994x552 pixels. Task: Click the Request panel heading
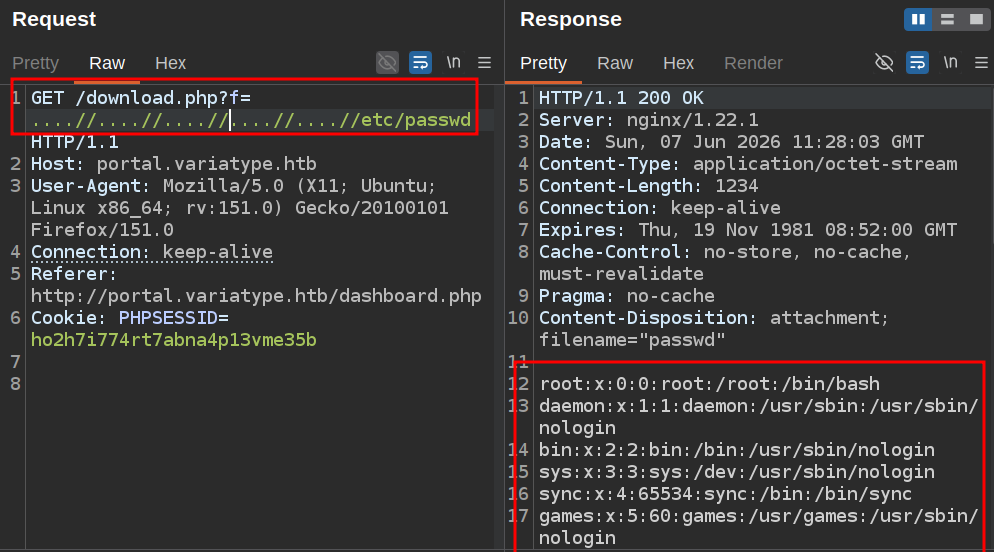click(54, 20)
